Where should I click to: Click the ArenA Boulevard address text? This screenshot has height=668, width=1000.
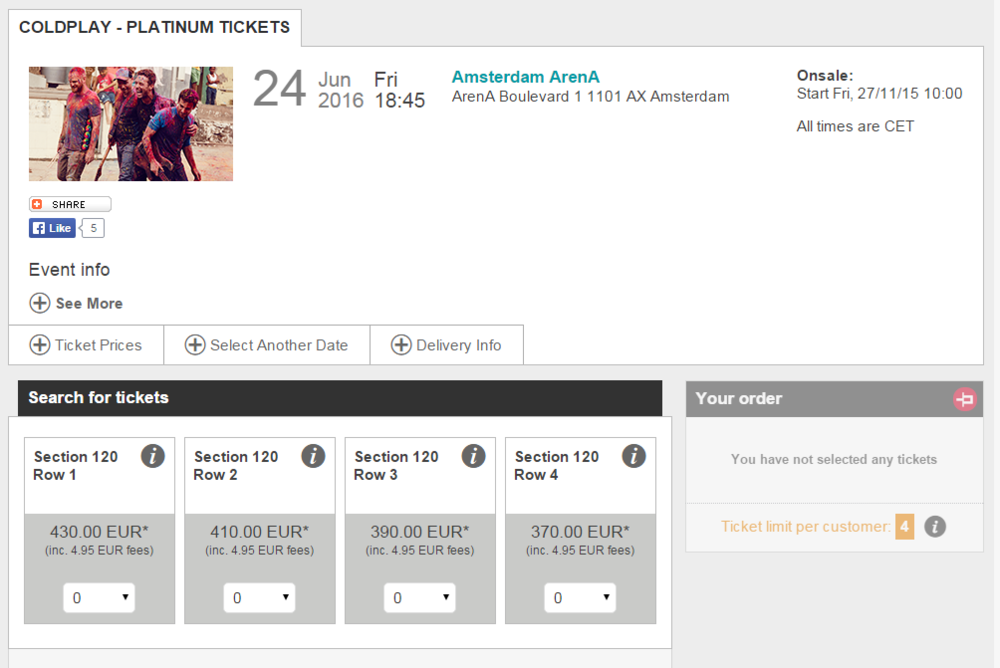point(591,97)
